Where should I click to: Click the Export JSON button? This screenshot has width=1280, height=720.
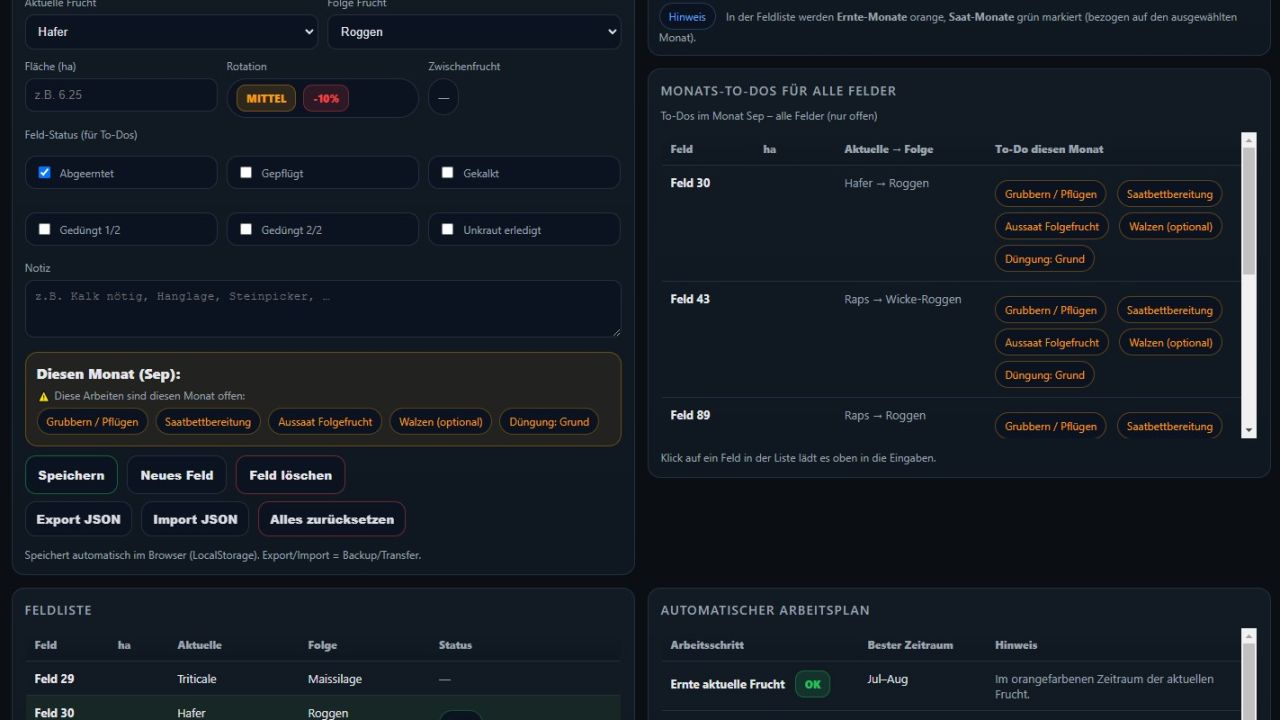[x=78, y=519]
